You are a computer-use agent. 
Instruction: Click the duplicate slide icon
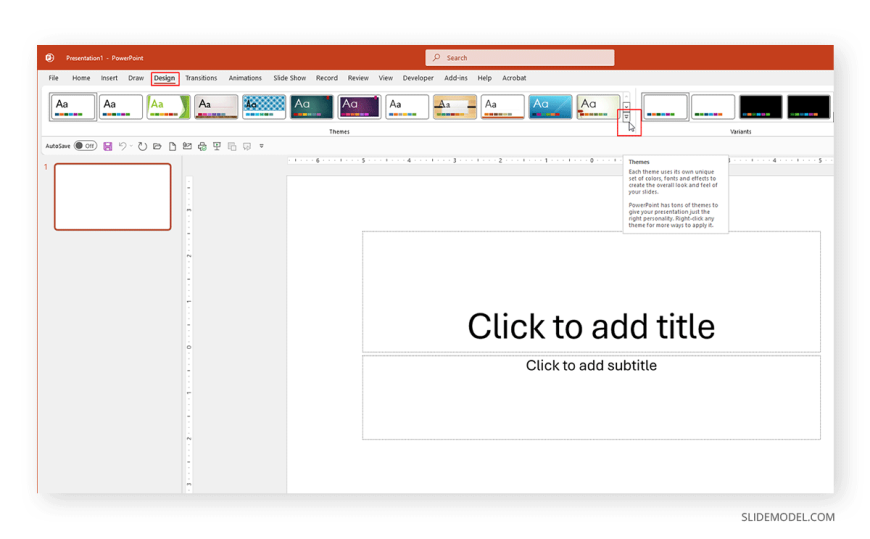tap(232, 146)
